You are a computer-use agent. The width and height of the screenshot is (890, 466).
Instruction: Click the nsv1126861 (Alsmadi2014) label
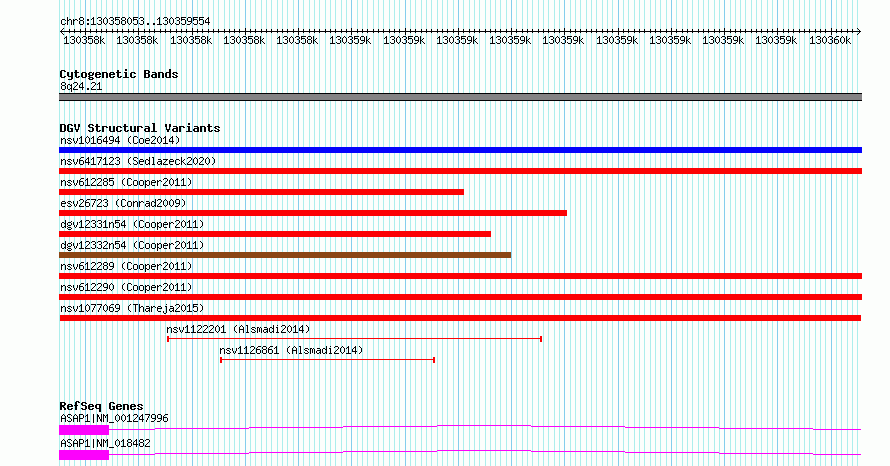pos(291,350)
